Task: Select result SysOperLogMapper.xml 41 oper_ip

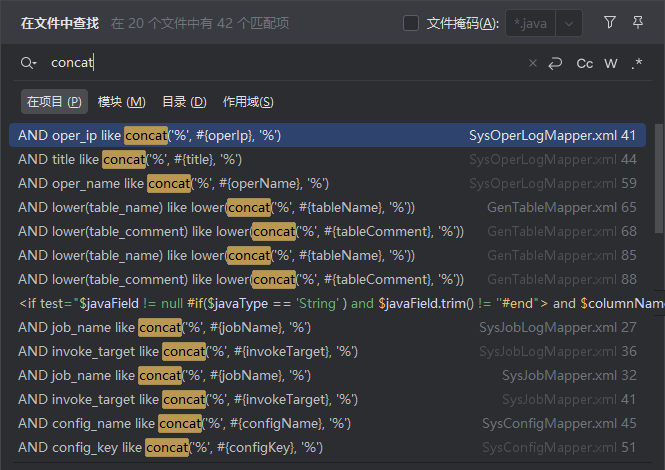Action: (x=327, y=135)
